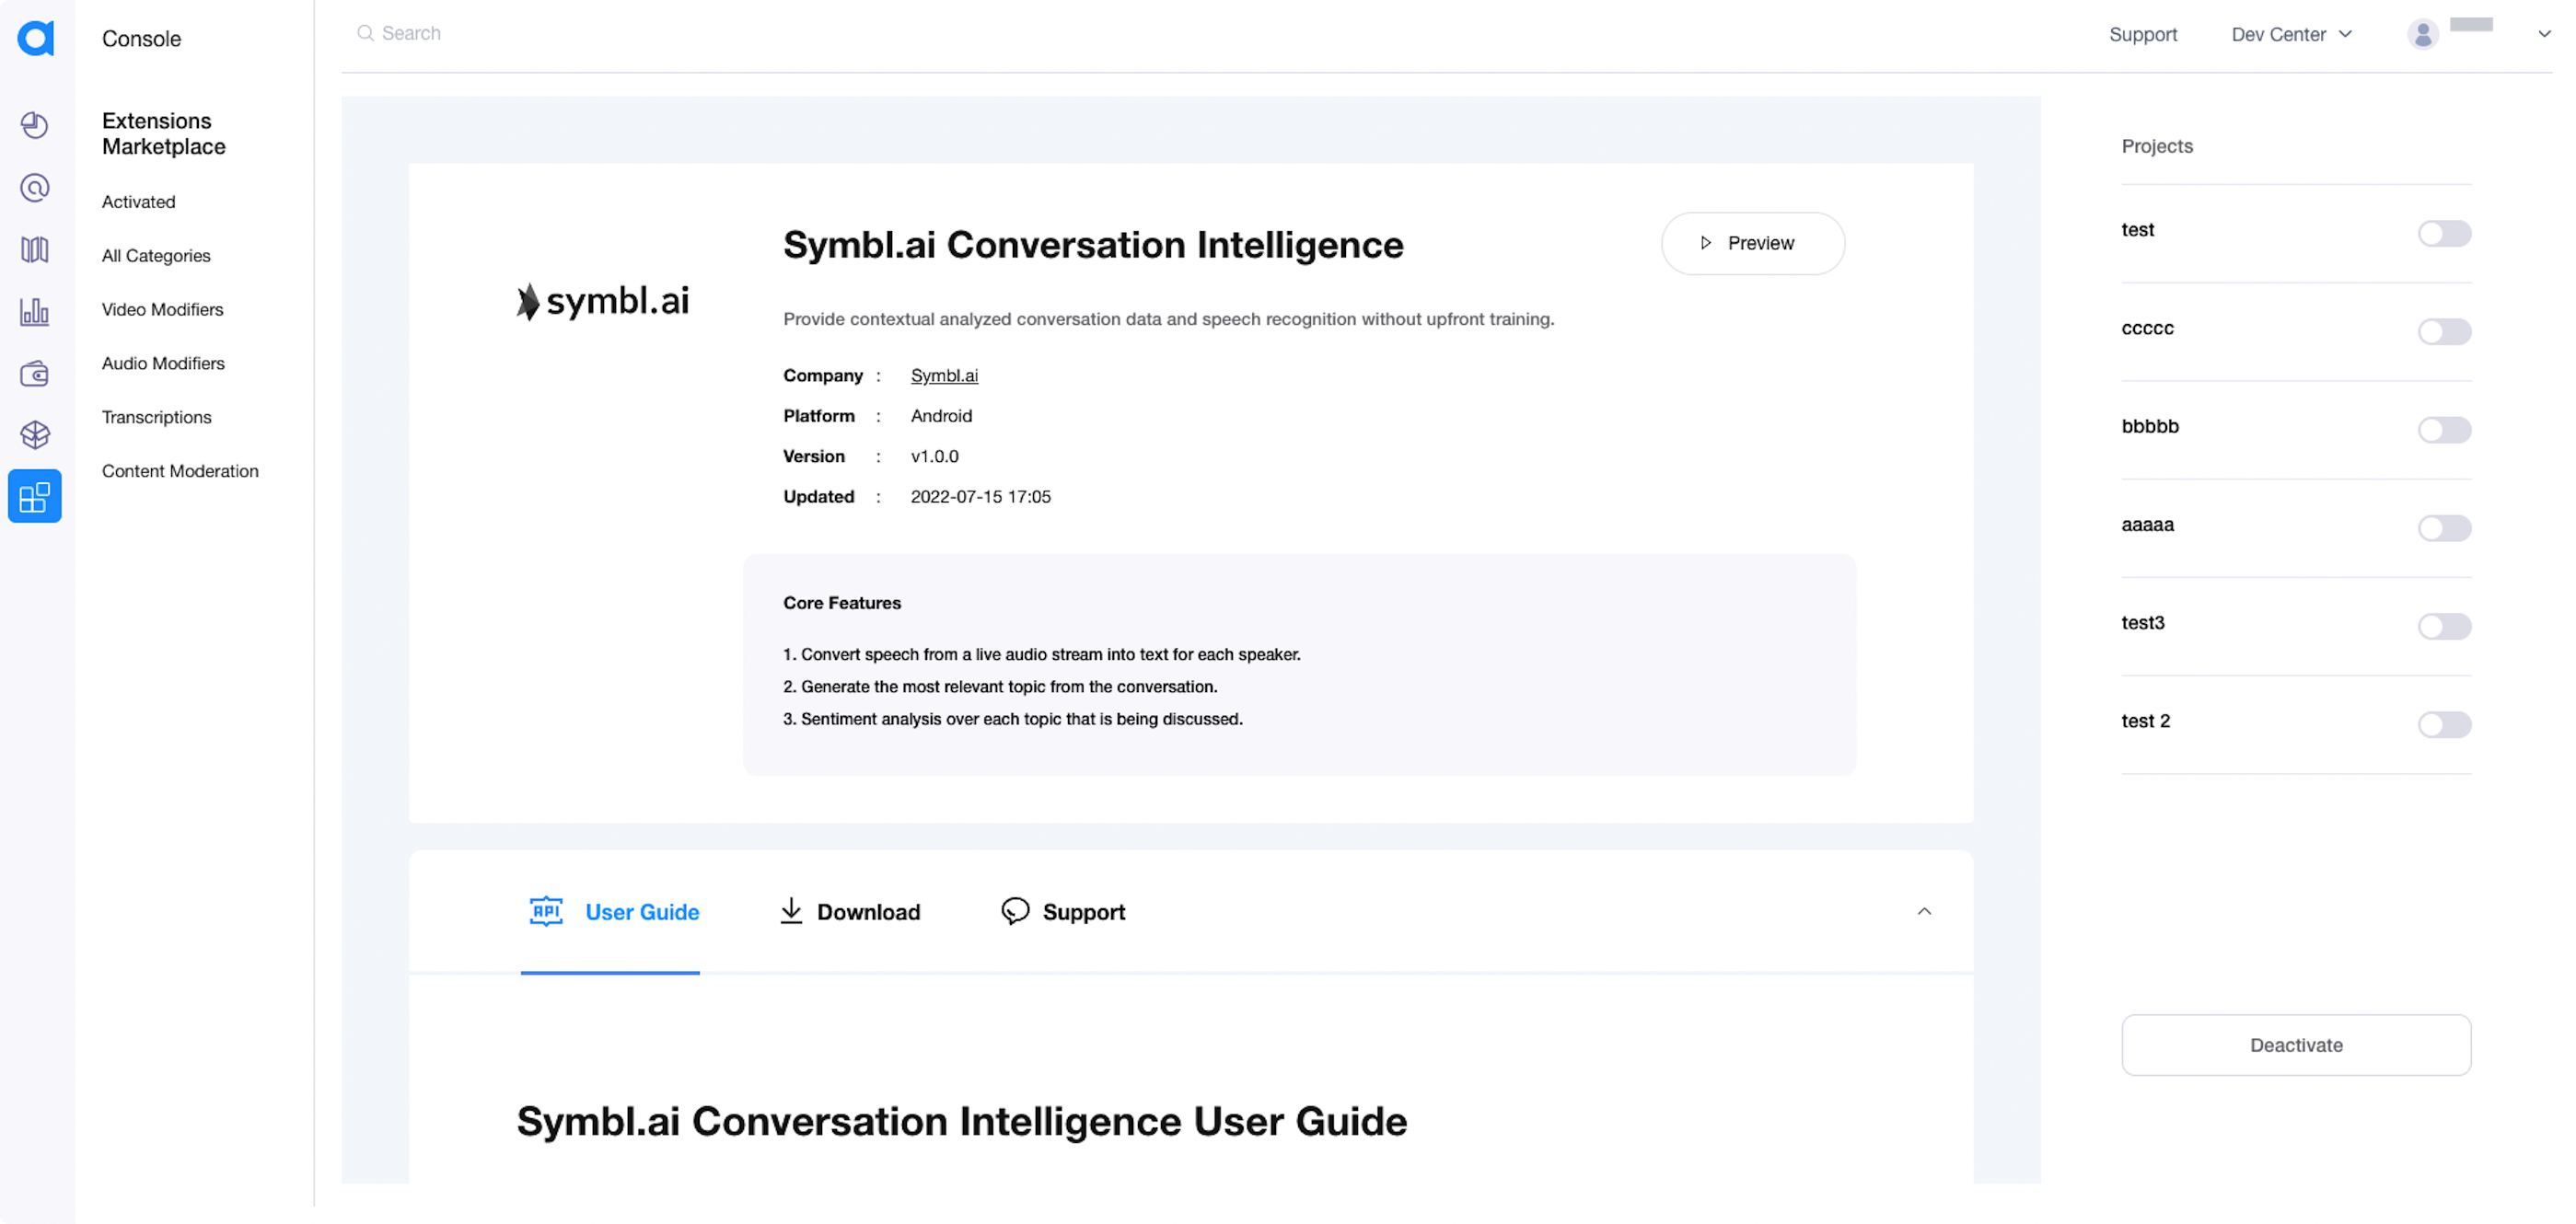Screen dimensions: 2576x1224
Task: Click the Symbl.ai Conversation Intelligence title
Action: click(x=1093, y=244)
